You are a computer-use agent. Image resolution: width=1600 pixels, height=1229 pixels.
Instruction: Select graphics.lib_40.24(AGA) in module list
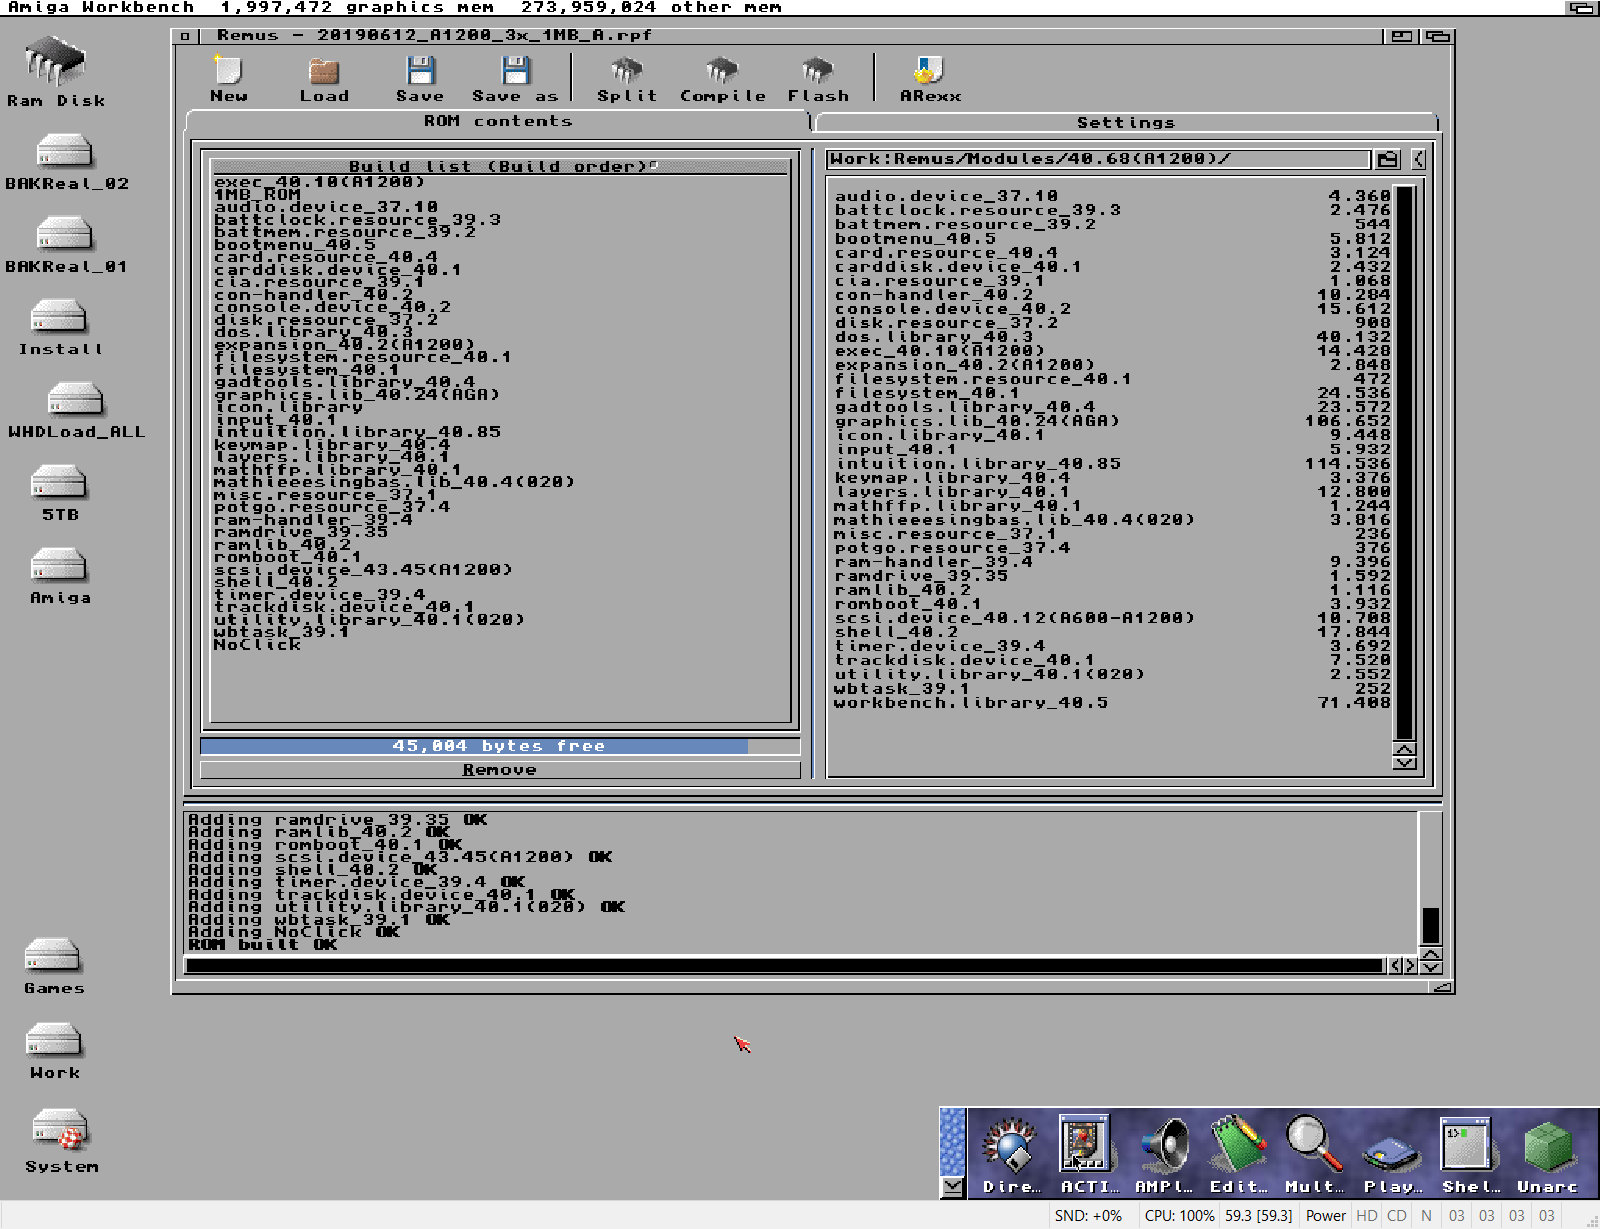click(1111, 421)
